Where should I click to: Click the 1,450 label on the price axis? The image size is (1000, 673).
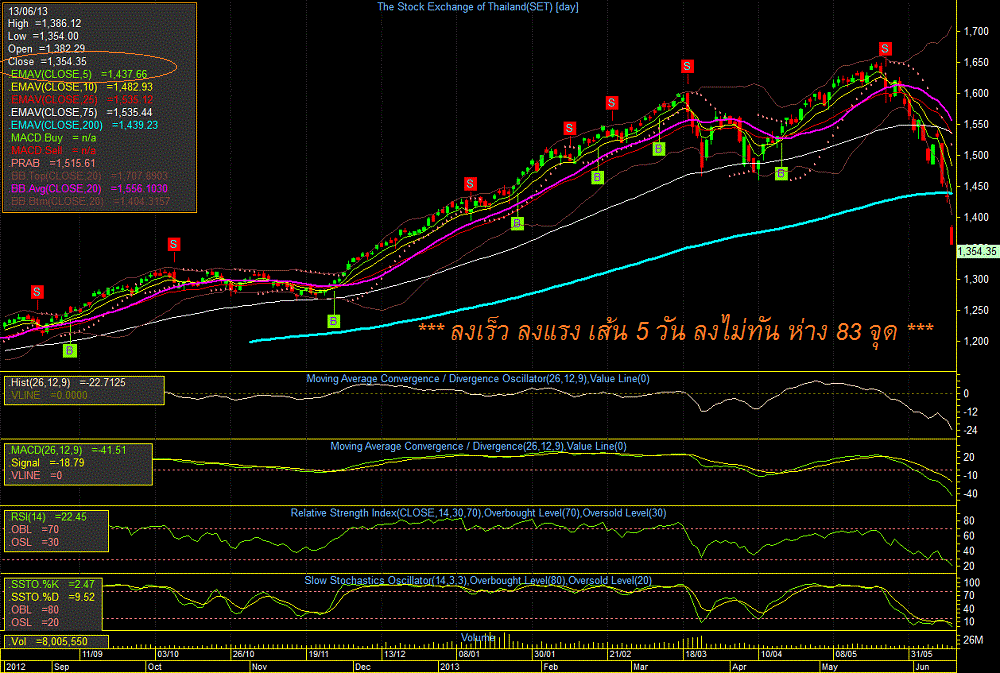coord(976,186)
